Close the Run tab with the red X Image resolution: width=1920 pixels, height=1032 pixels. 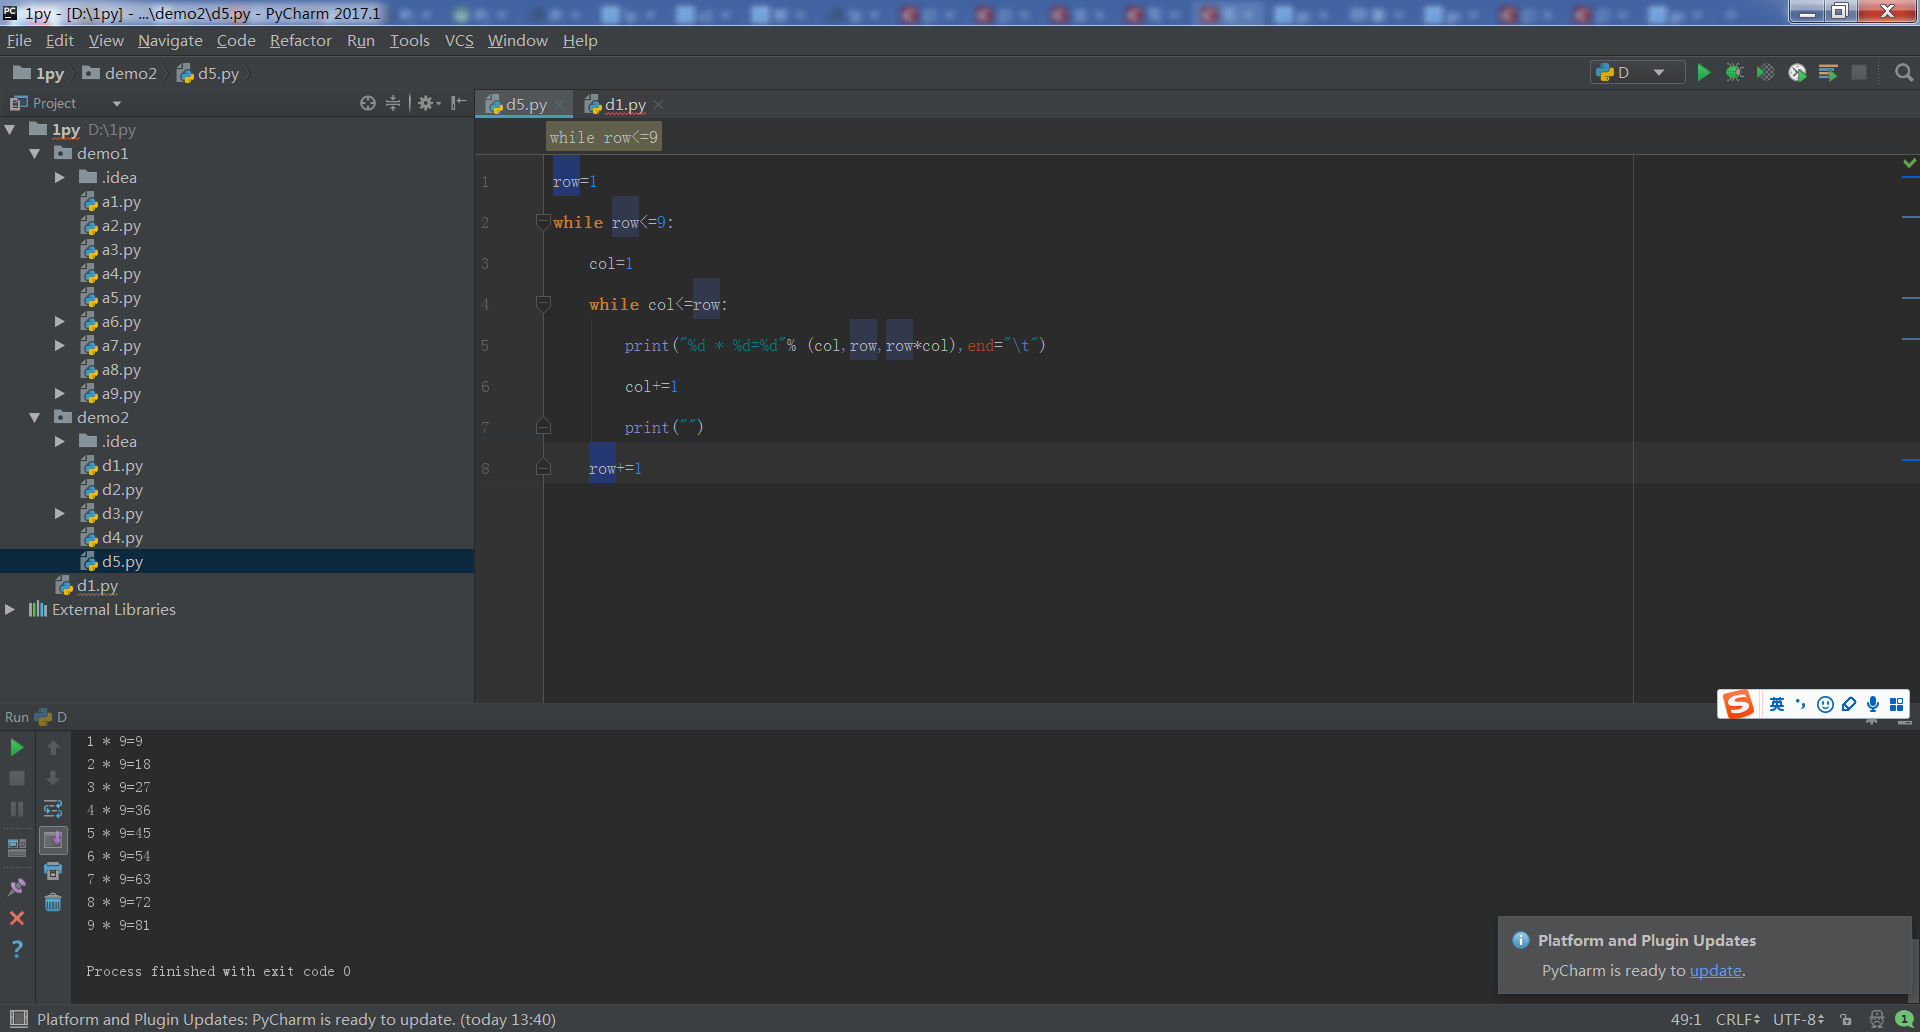tap(17, 917)
